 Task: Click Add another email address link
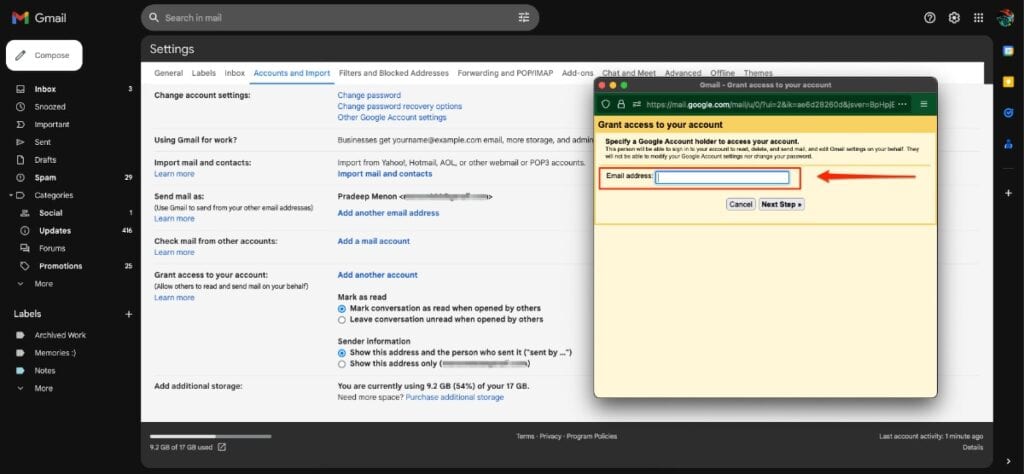click(x=389, y=213)
